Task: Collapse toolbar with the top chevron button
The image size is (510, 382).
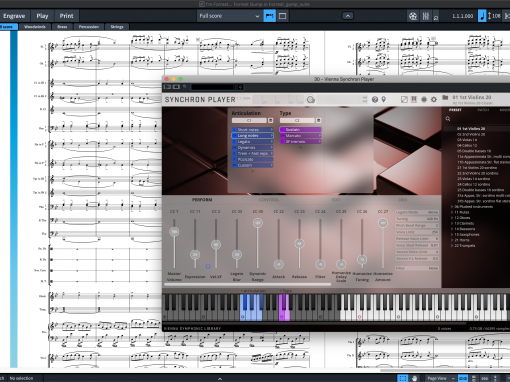Action: pos(347,16)
